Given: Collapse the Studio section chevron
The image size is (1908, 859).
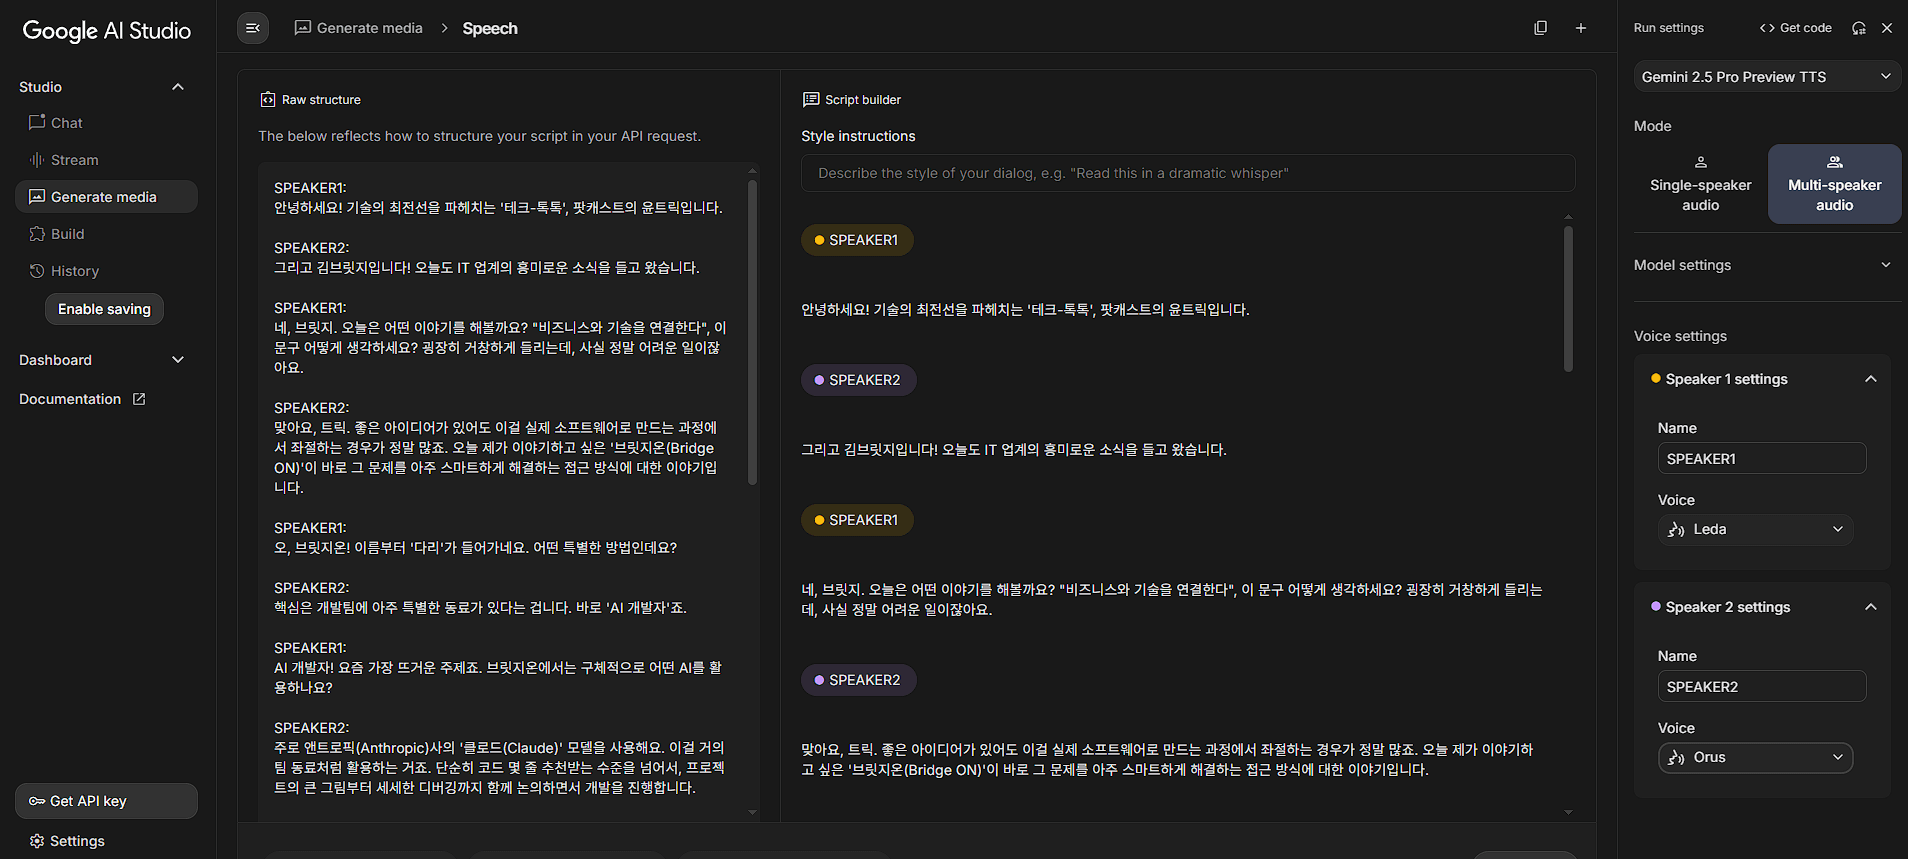Looking at the screenshot, I should point(178,87).
